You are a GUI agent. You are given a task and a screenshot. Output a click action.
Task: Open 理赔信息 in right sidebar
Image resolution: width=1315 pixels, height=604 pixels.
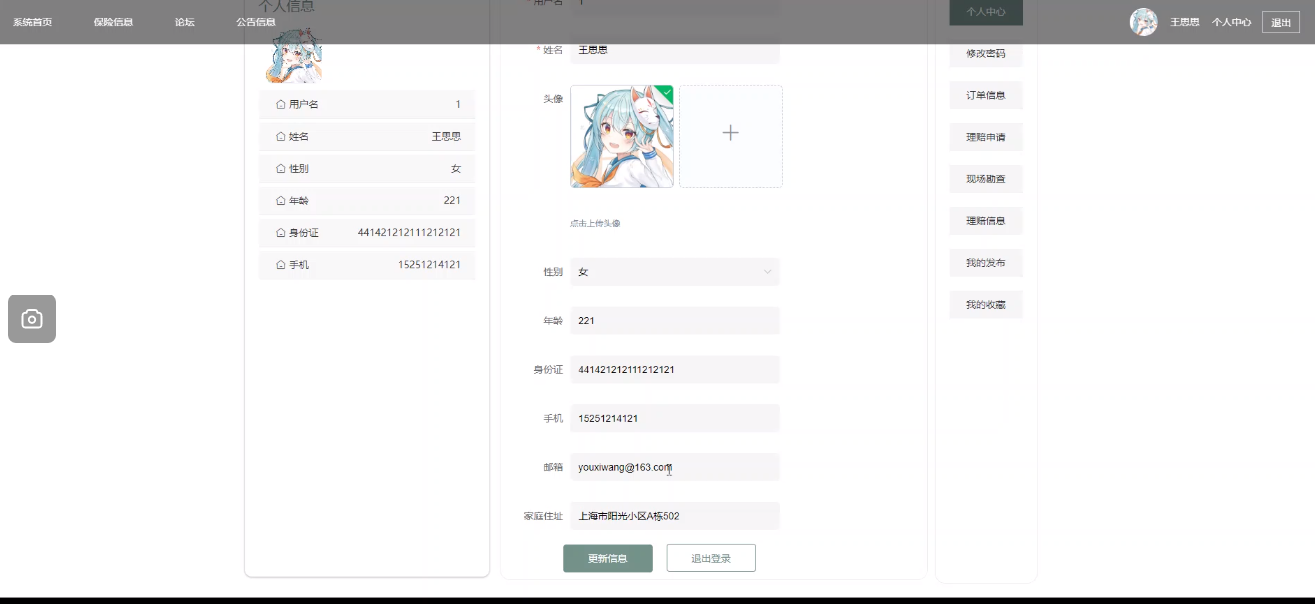coord(986,221)
